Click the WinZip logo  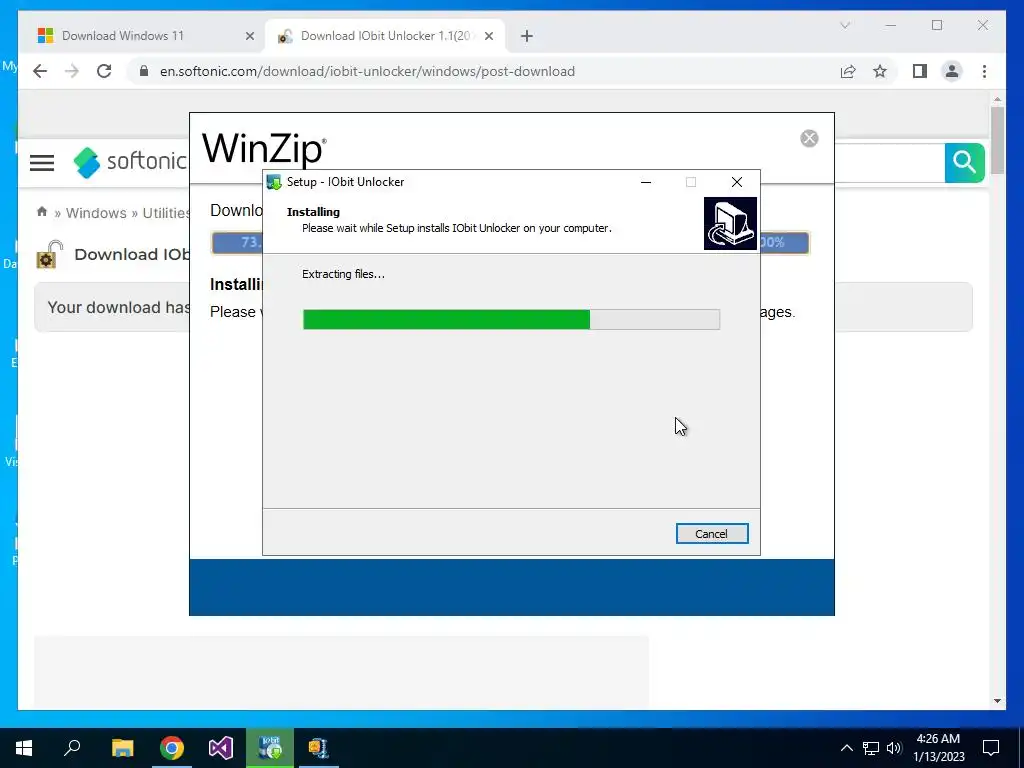(x=264, y=149)
